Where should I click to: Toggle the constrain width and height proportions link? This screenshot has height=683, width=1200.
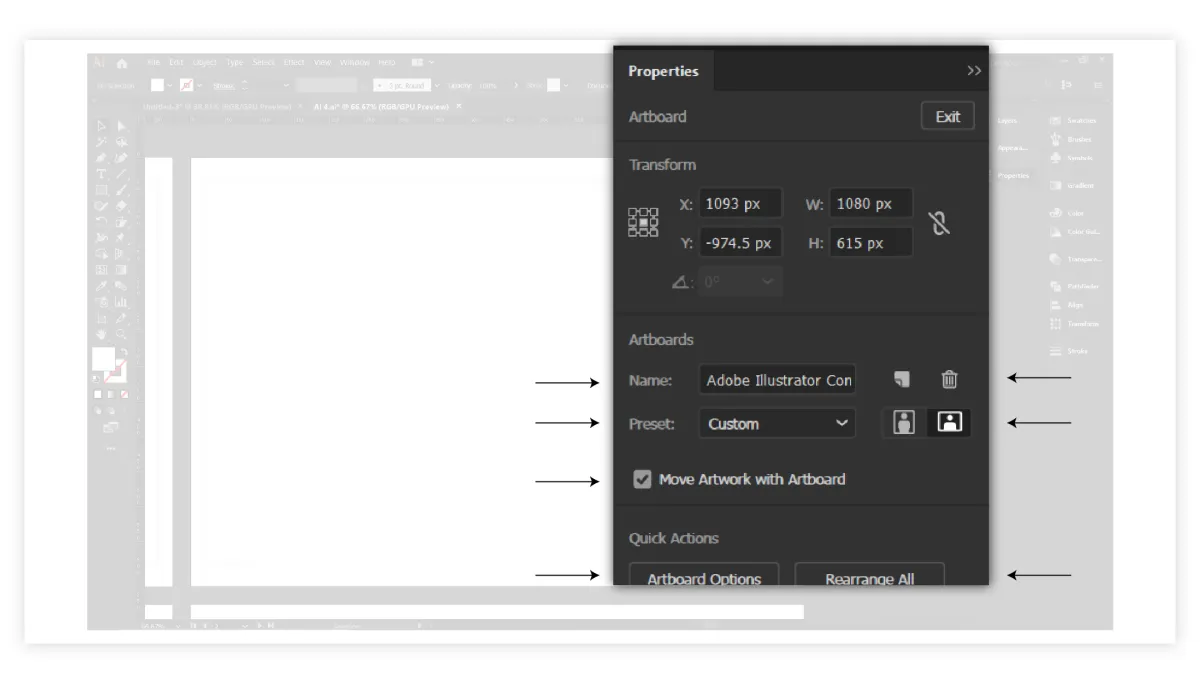[939, 222]
